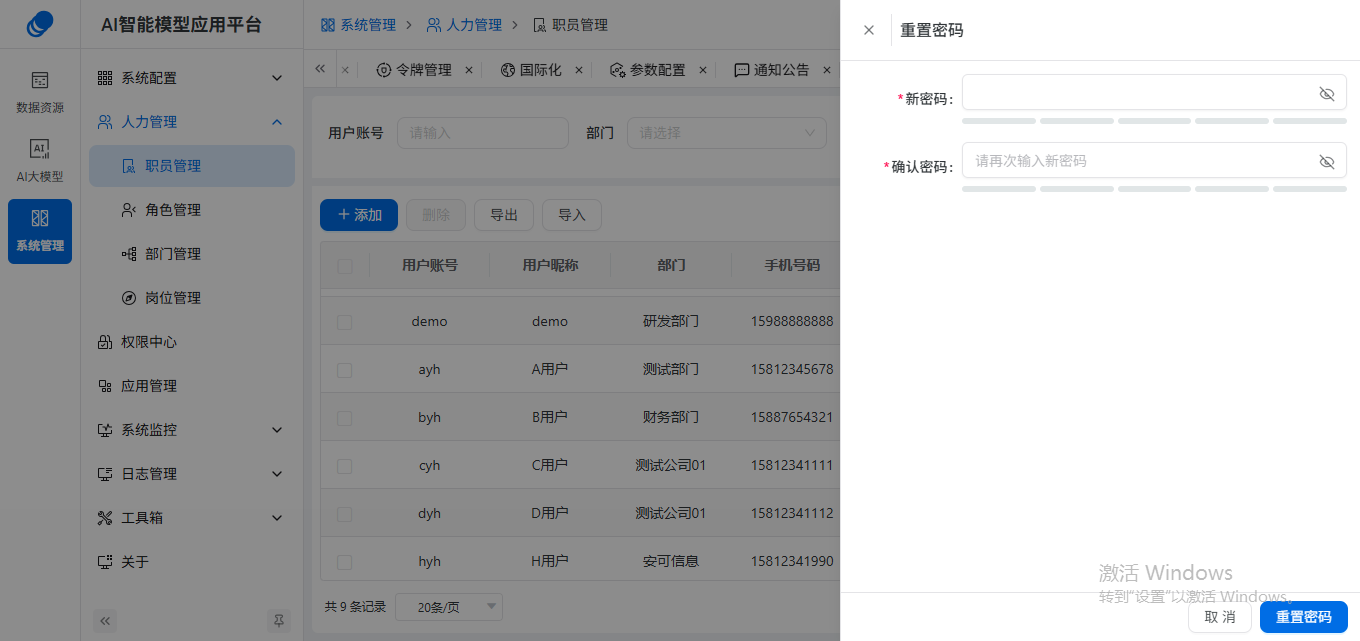Image resolution: width=1360 pixels, height=641 pixels.
Task: Focus the 确认密码 input field
Action: (1154, 160)
